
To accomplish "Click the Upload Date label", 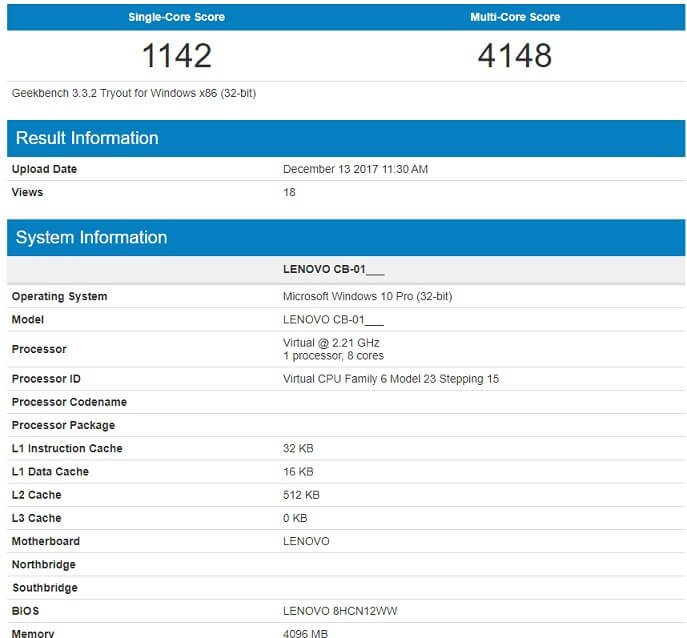I will pos(44,169).
